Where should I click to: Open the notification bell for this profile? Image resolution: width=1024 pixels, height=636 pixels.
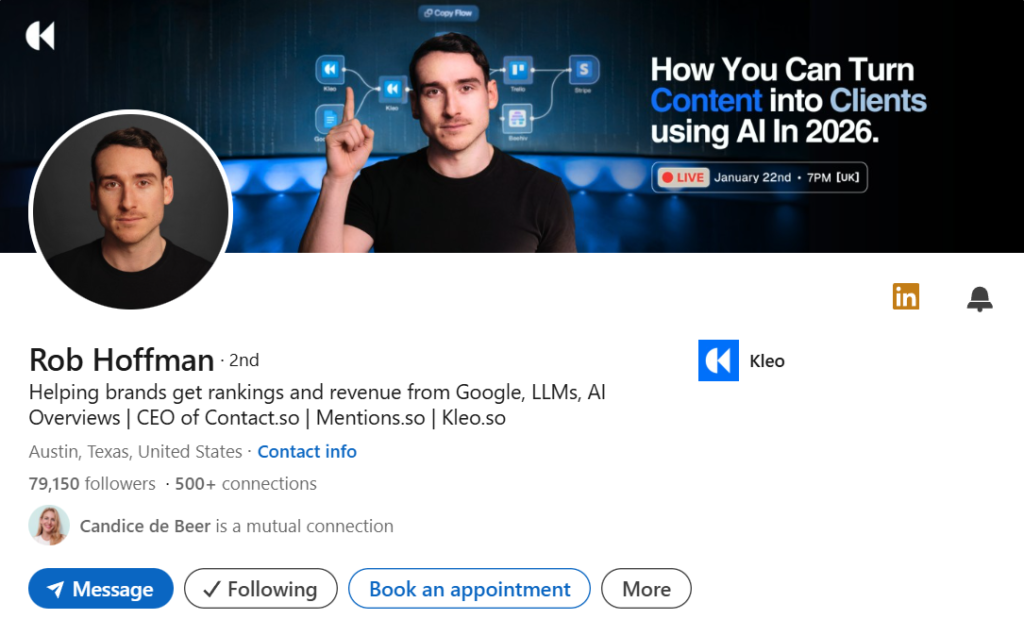(979, 298)
